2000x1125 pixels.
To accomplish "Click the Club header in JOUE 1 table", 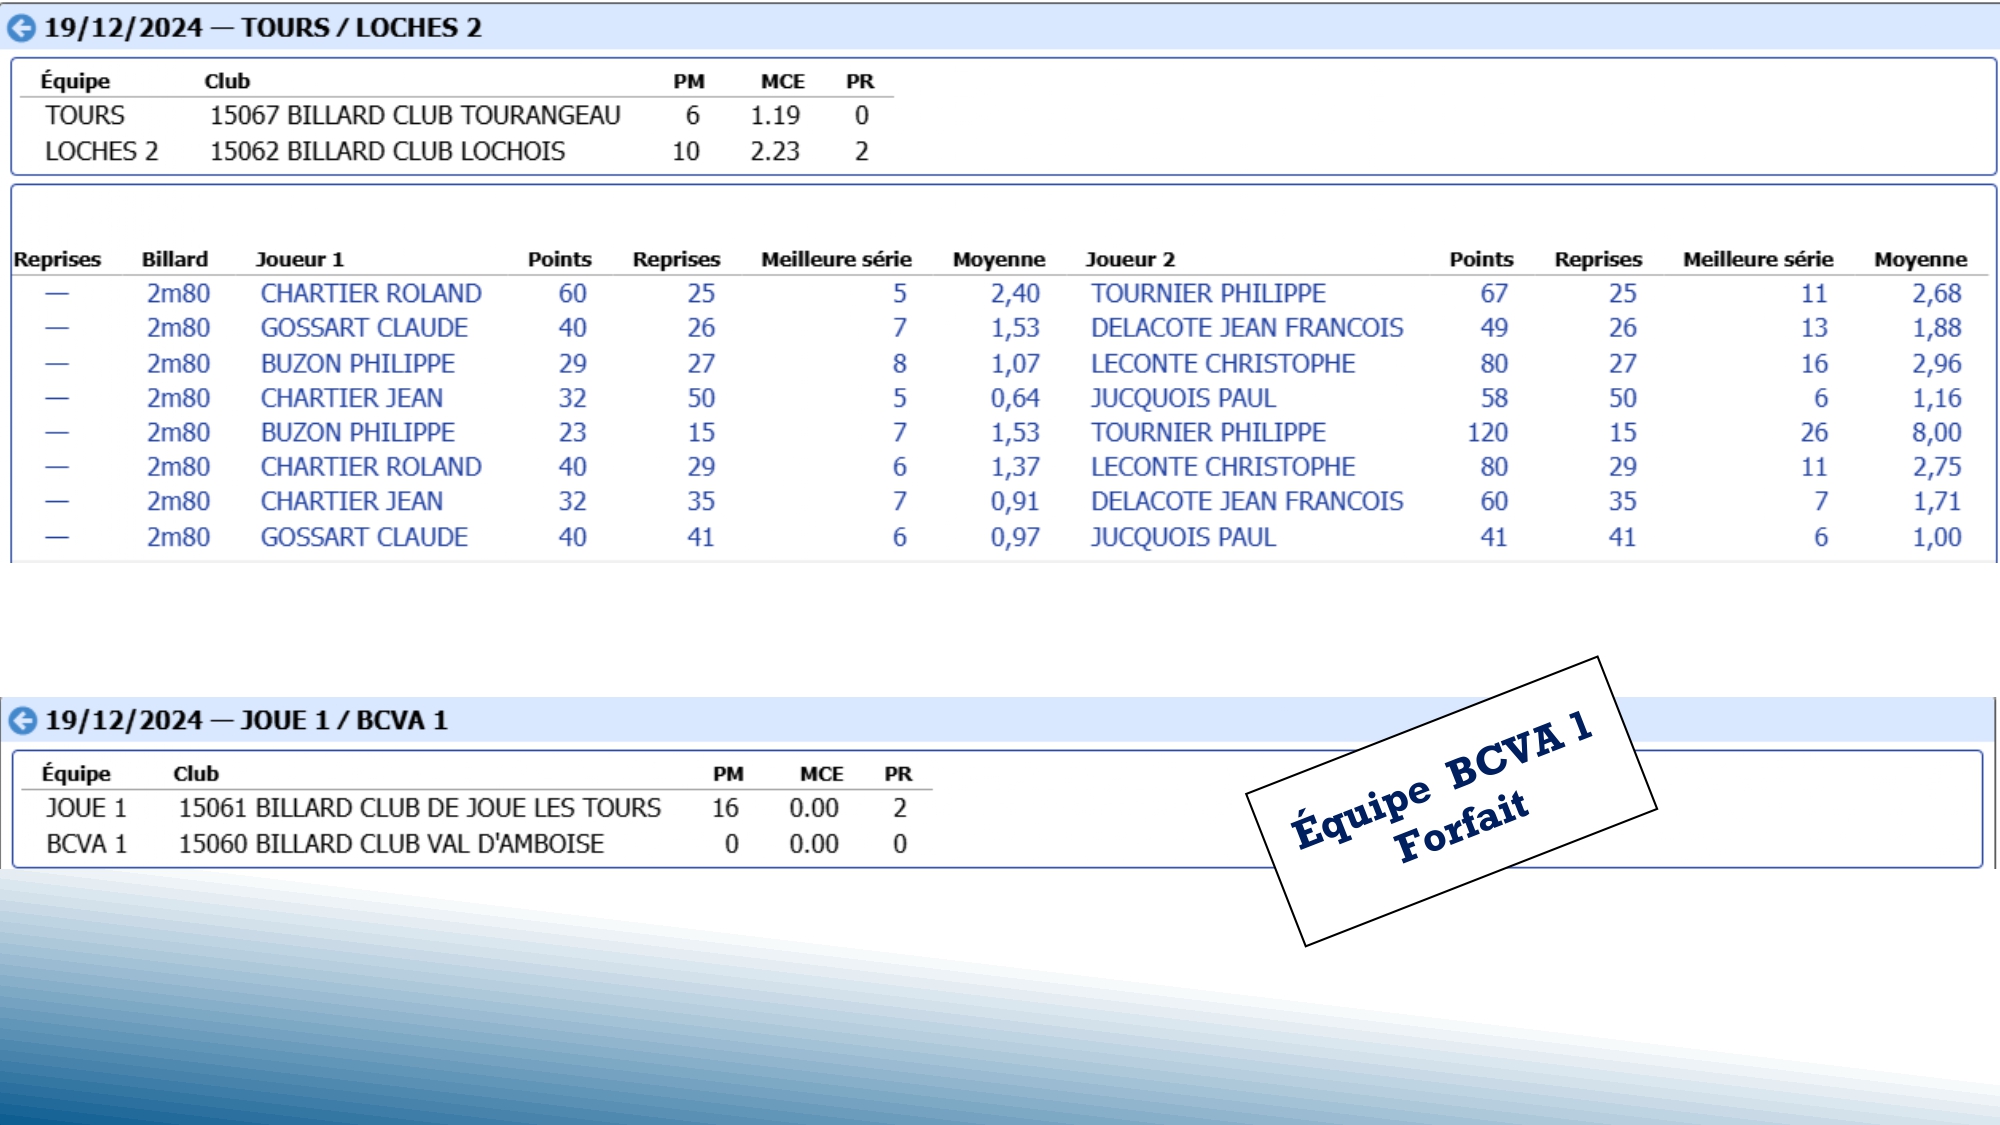I will [196, 774].
